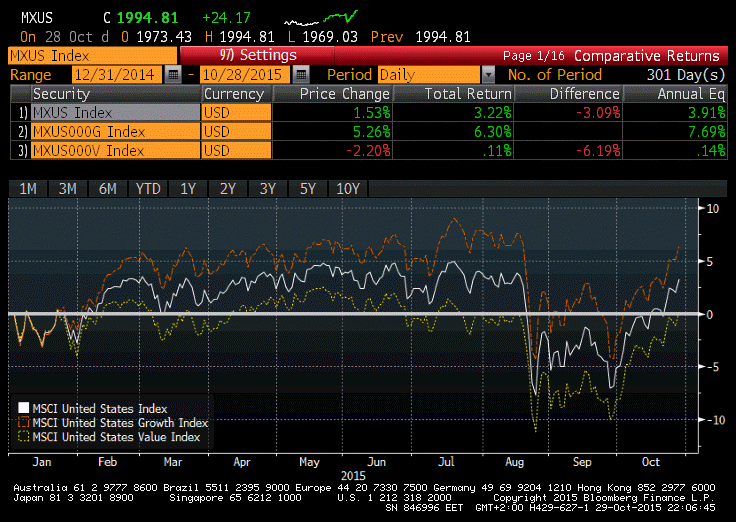Click the MXUS ticker at top left
The height and width of the screenshot is (522, 736).
coord(37,18)
